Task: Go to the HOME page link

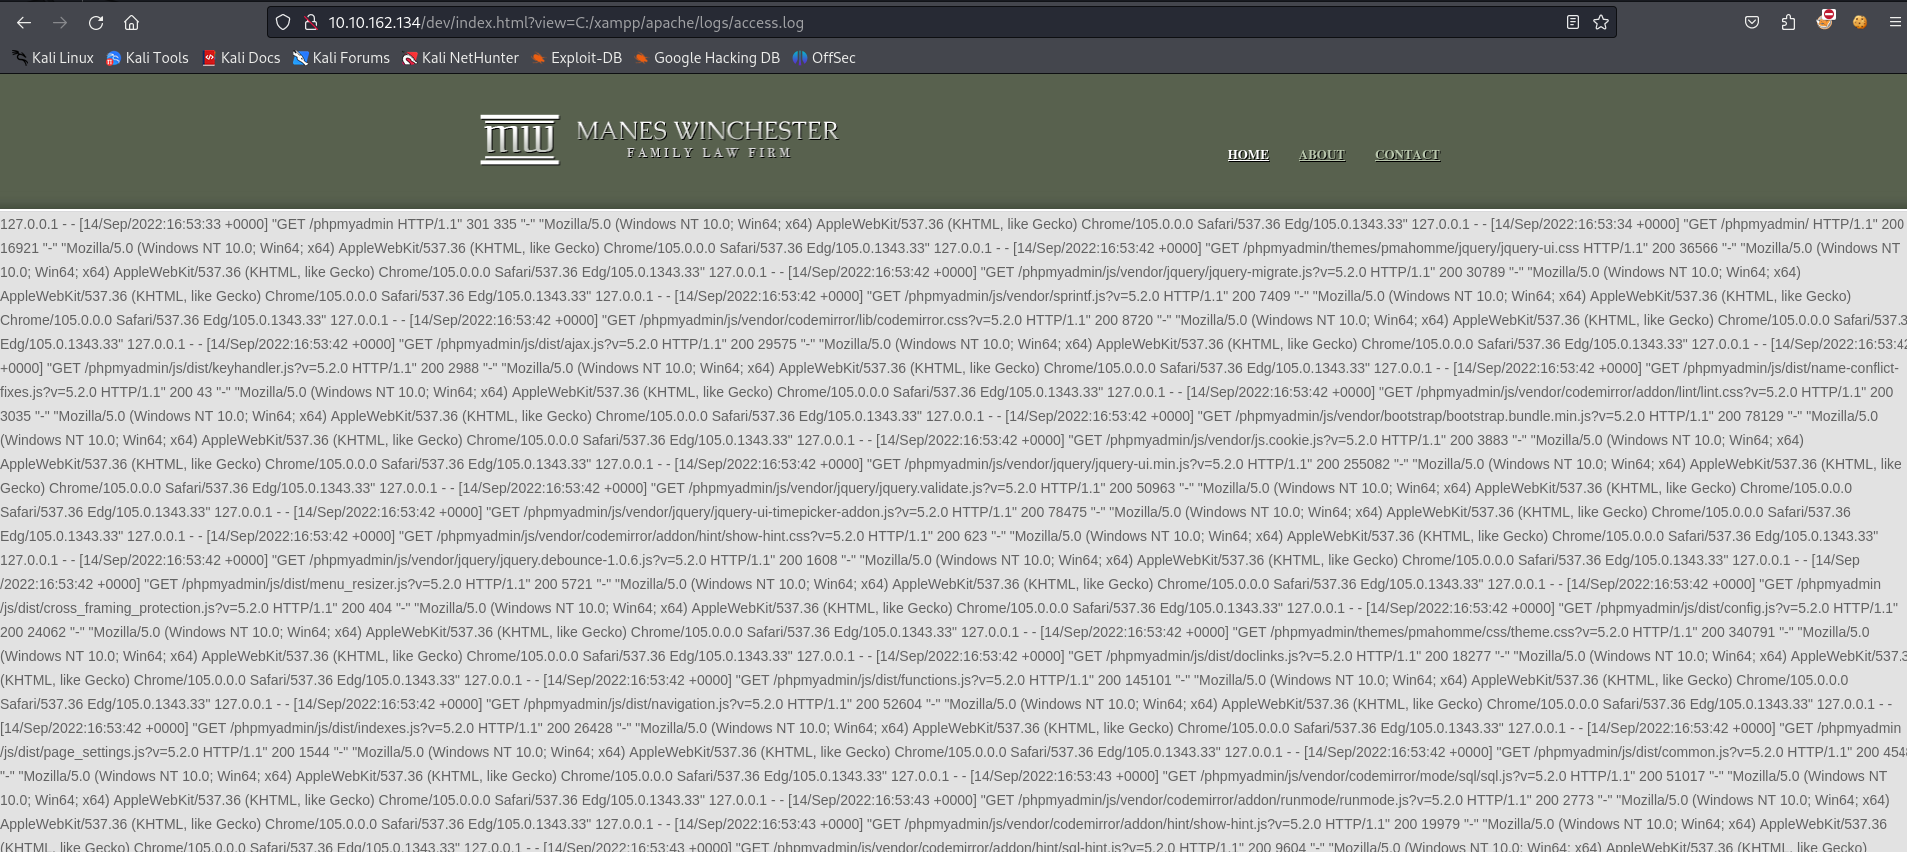Action: (1248, 155)
